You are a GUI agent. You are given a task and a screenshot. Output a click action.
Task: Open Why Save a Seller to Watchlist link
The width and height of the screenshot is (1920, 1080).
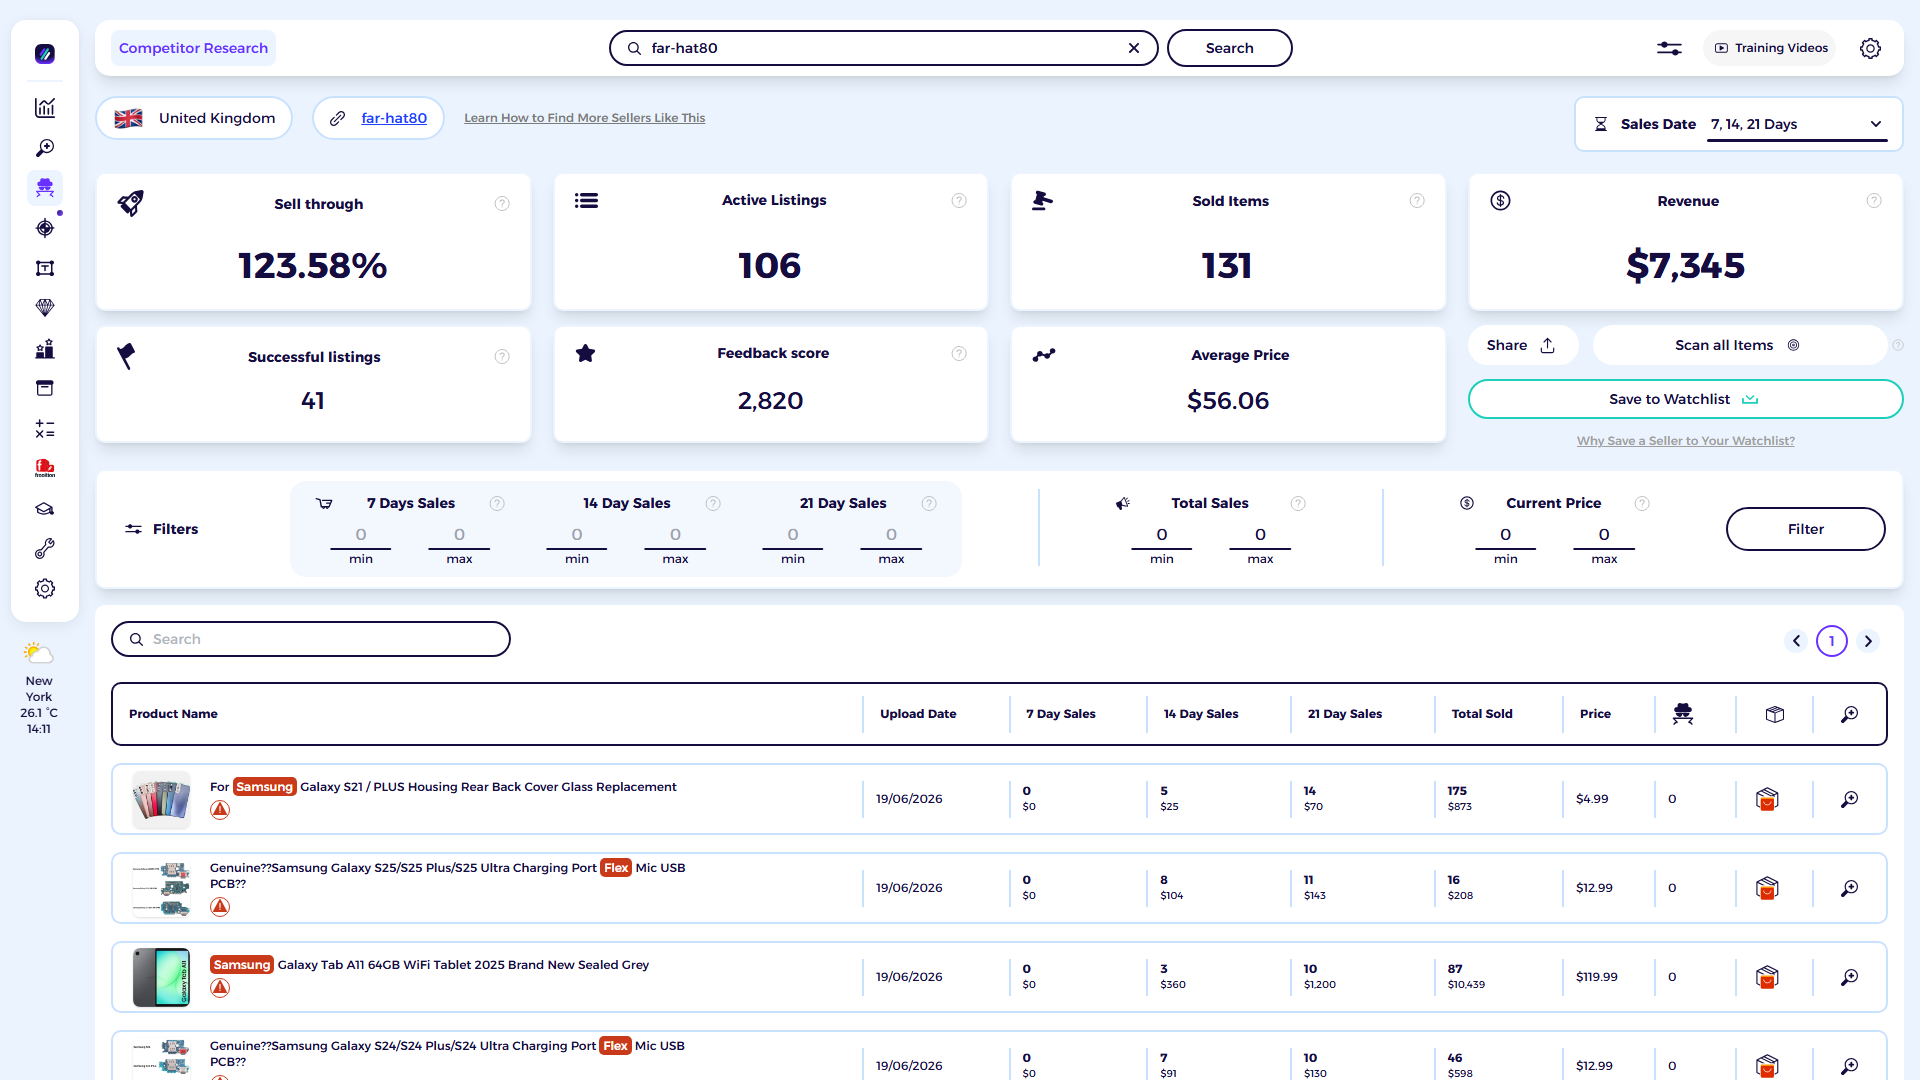click(x=1685, y=441)
